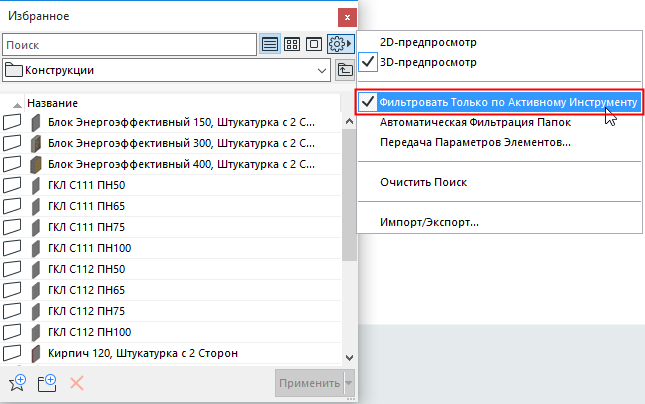Click wall tool icon of ГКЛ С112 ПН100
Screen dimensions: 645x404
tap(12, 332)
